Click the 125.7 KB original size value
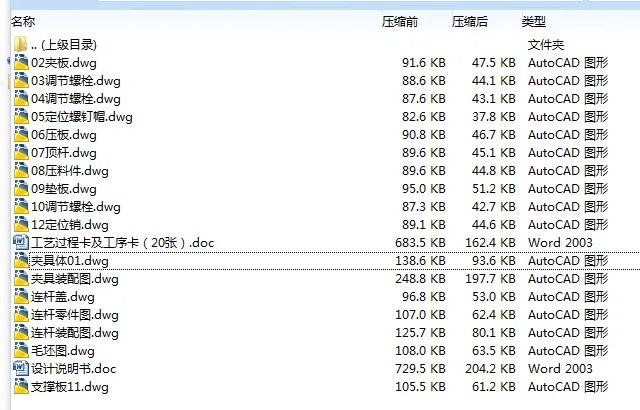Image resolution: width=640 pixels, height=410 pixels. (420, 332)
